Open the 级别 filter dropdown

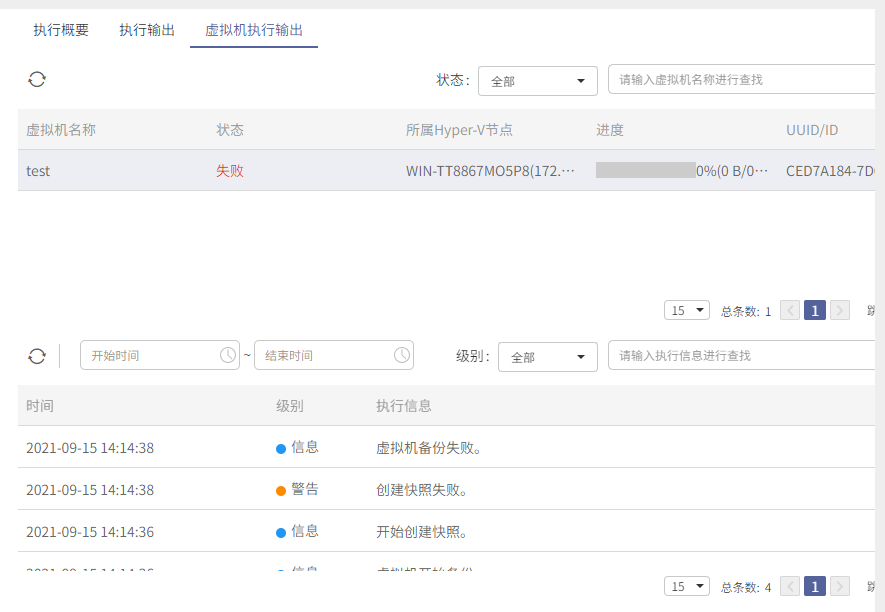548,357
